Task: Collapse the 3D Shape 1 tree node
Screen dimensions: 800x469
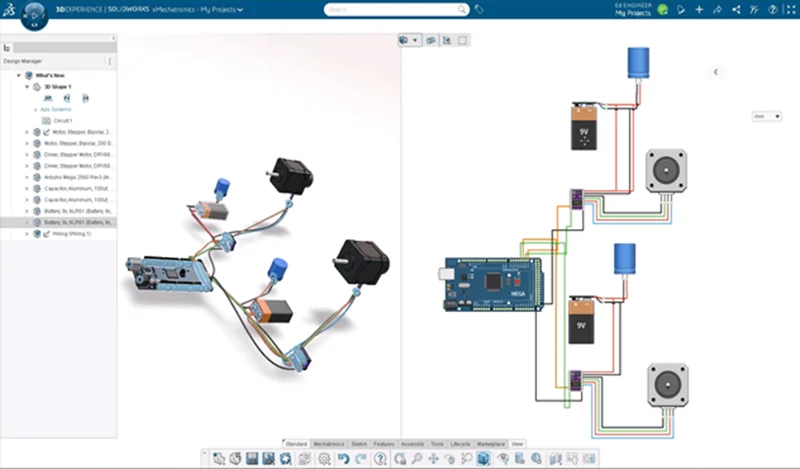Action: click(27, 87)
